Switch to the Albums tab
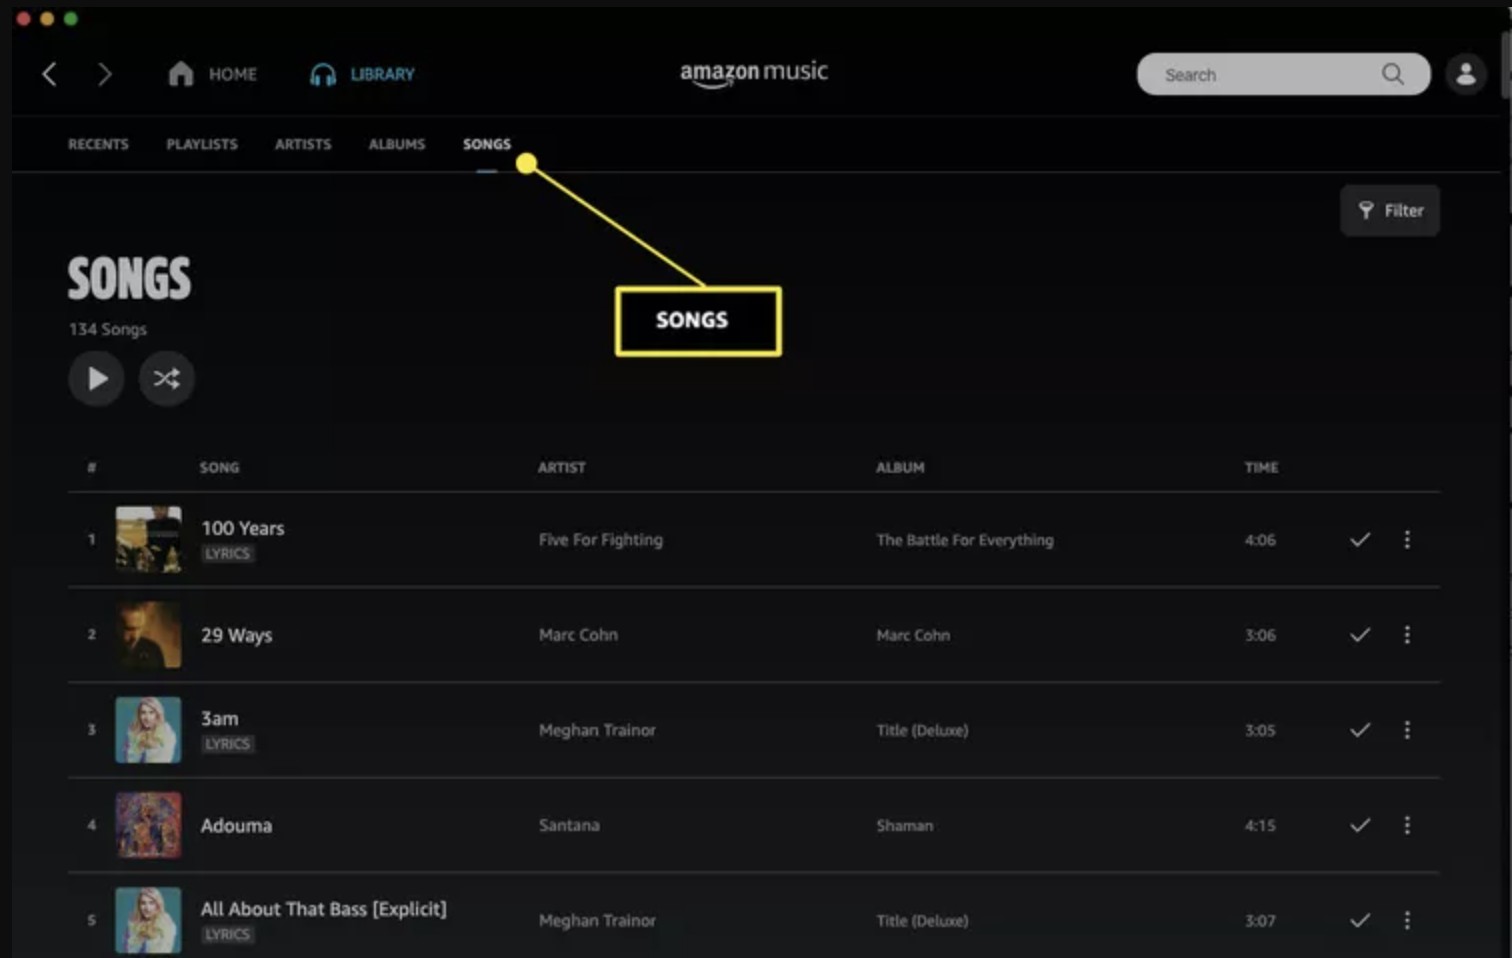The width and height of the screenshot is (1512, 958). (397, 144)
